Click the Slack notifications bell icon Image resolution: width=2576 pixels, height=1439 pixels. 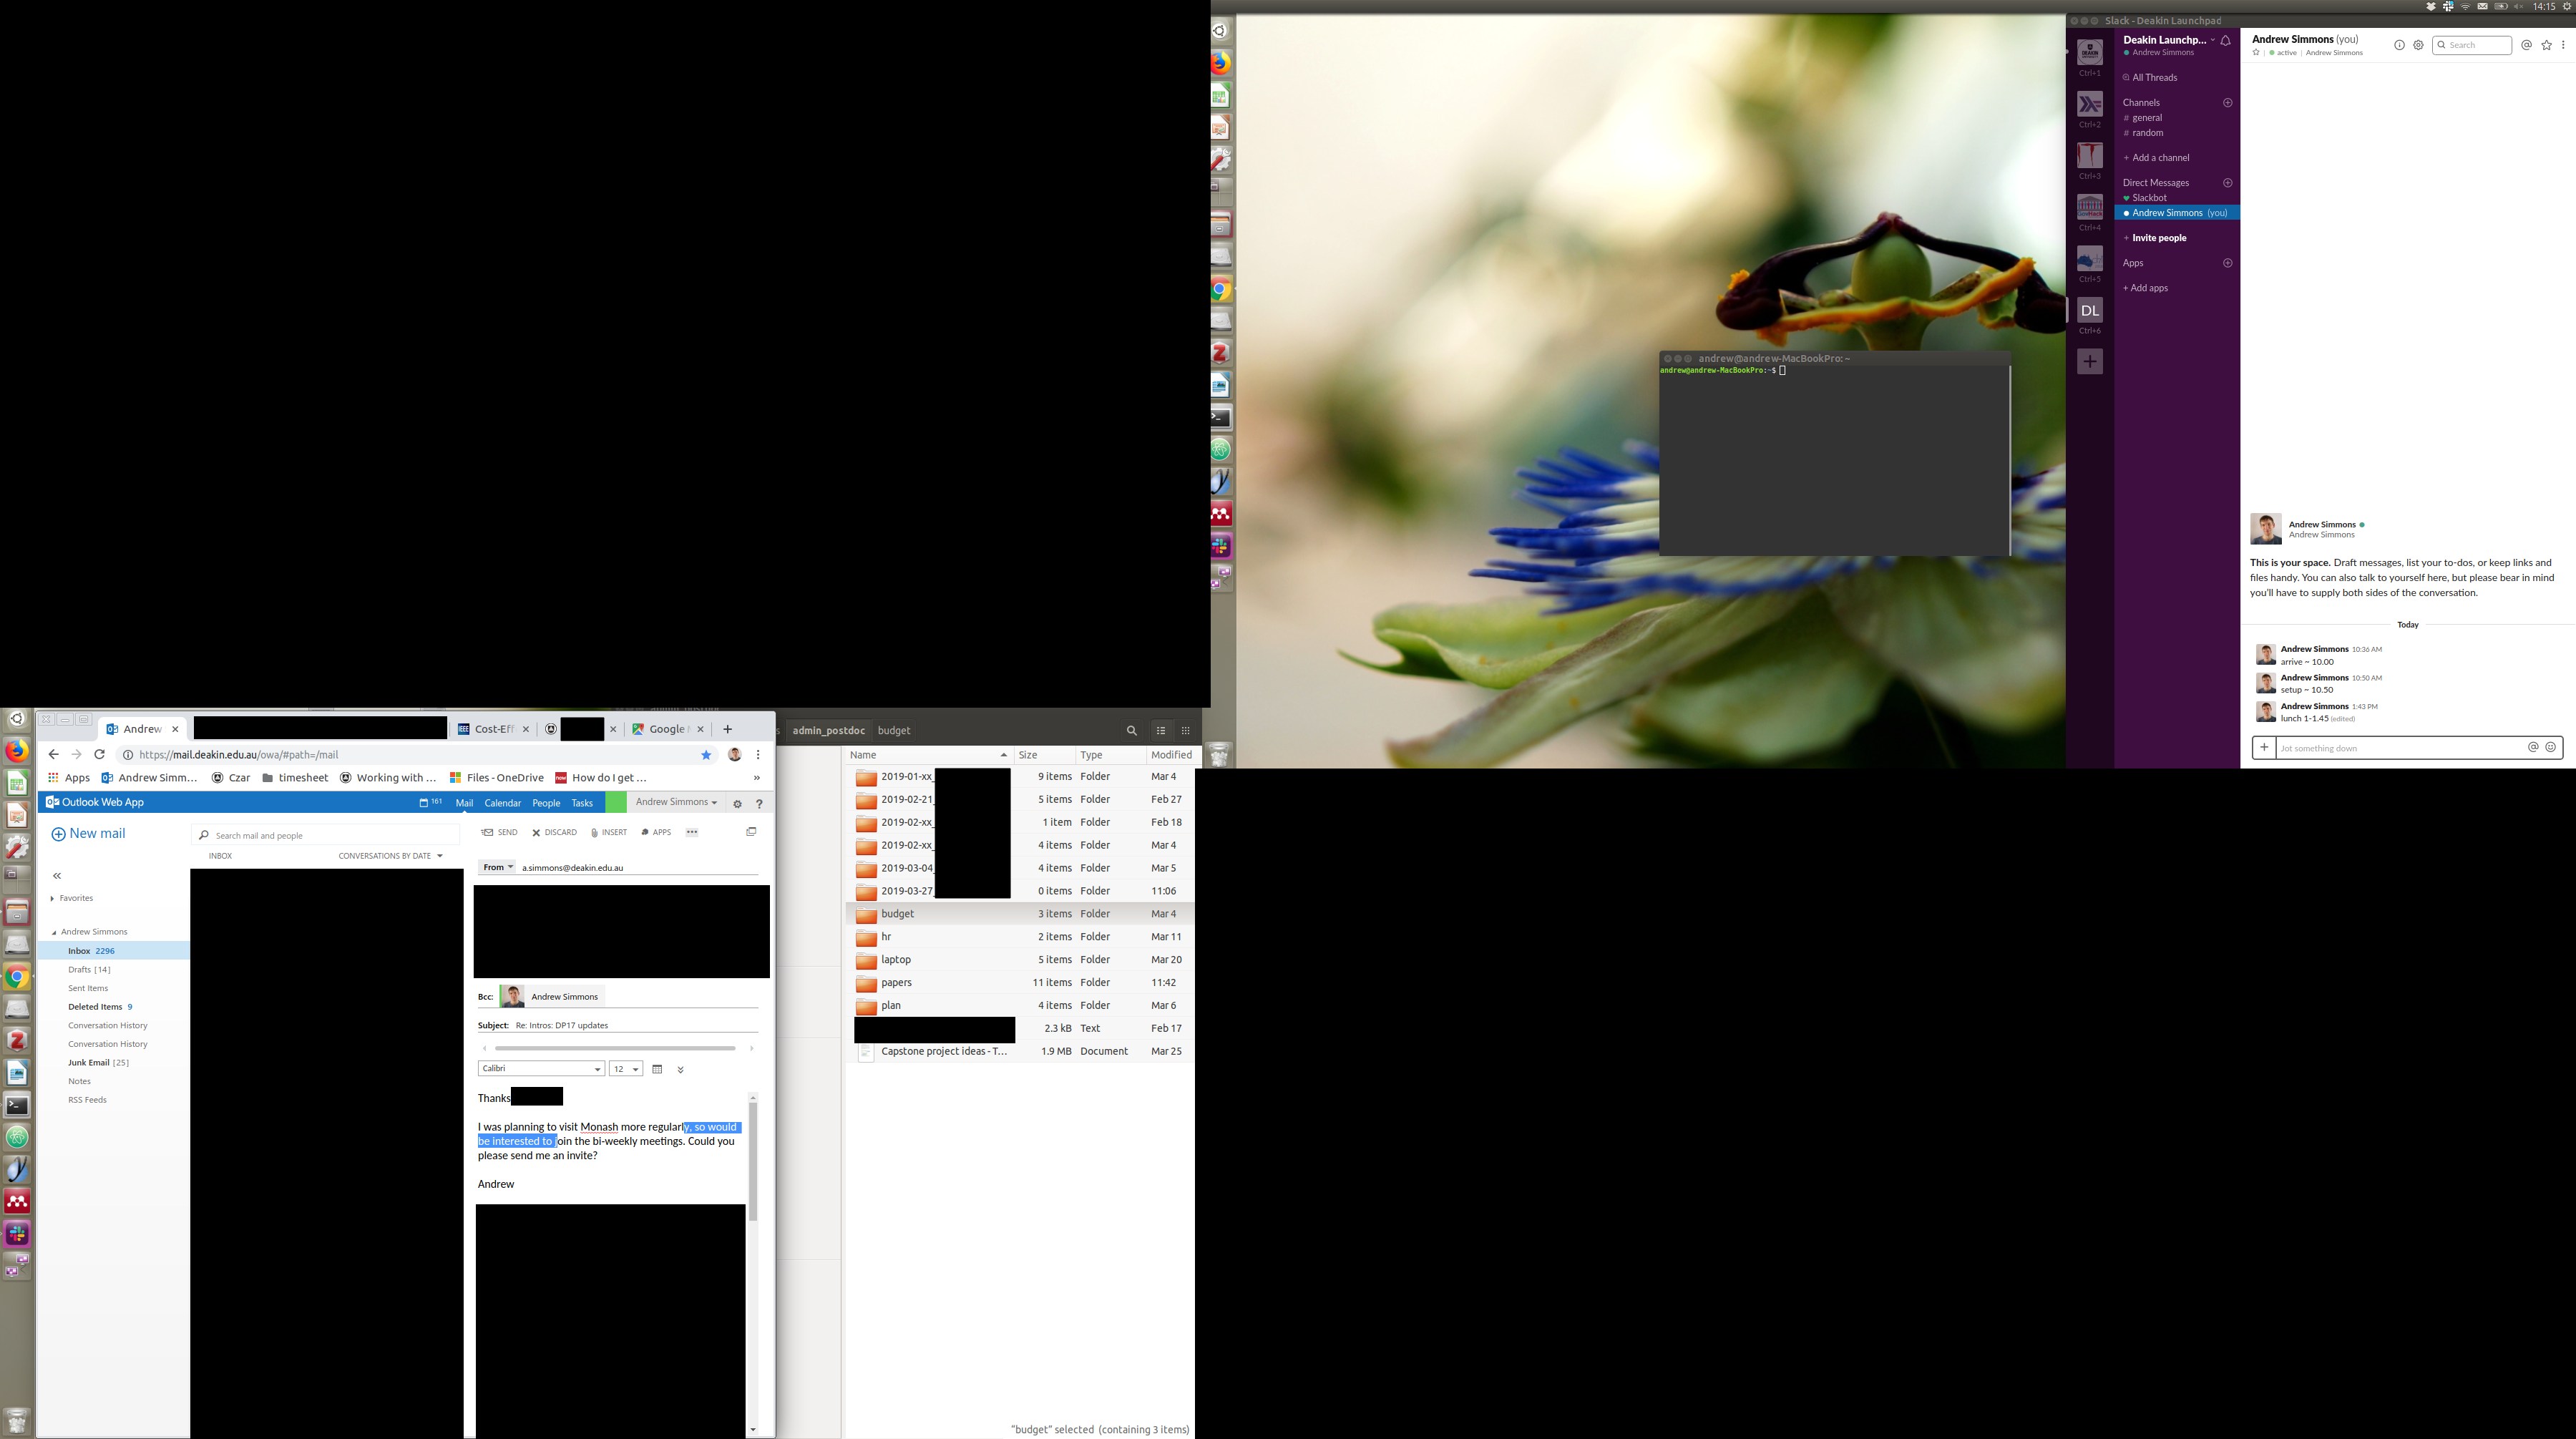(2226, 41)
